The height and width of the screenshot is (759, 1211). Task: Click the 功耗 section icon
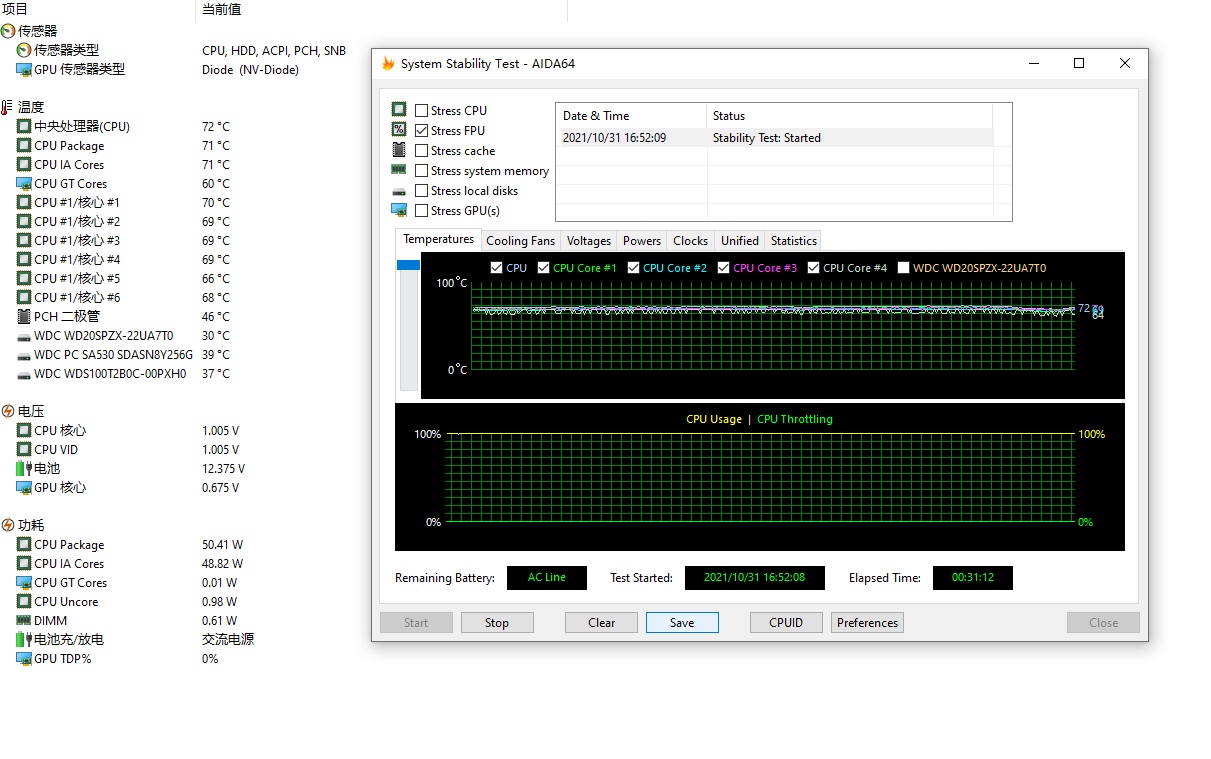[x=8, y=525]
